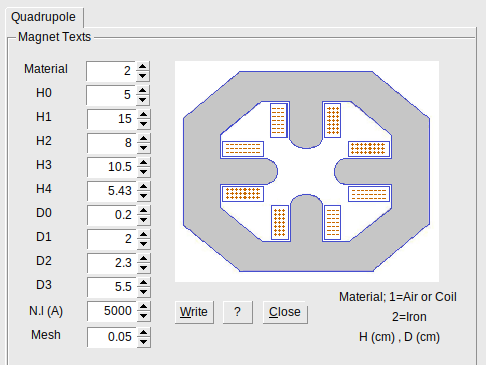Increase the H3 value with up arrow
Image resolution: width=486 pixels, height=365 pixels.
pos(143,162)
